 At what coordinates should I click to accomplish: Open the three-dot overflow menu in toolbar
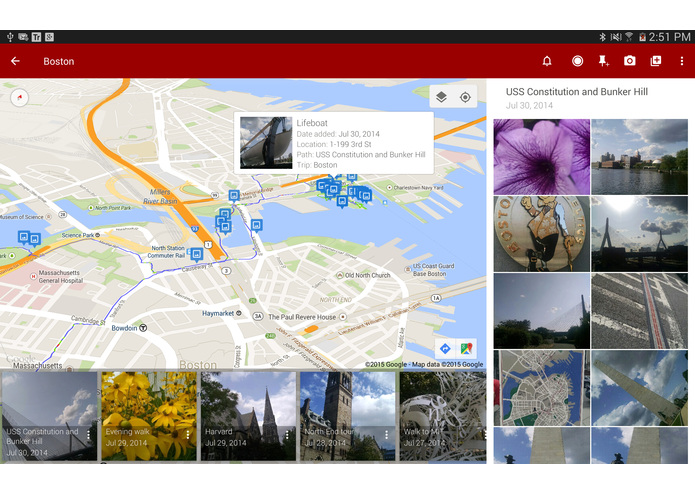(682, 61)
